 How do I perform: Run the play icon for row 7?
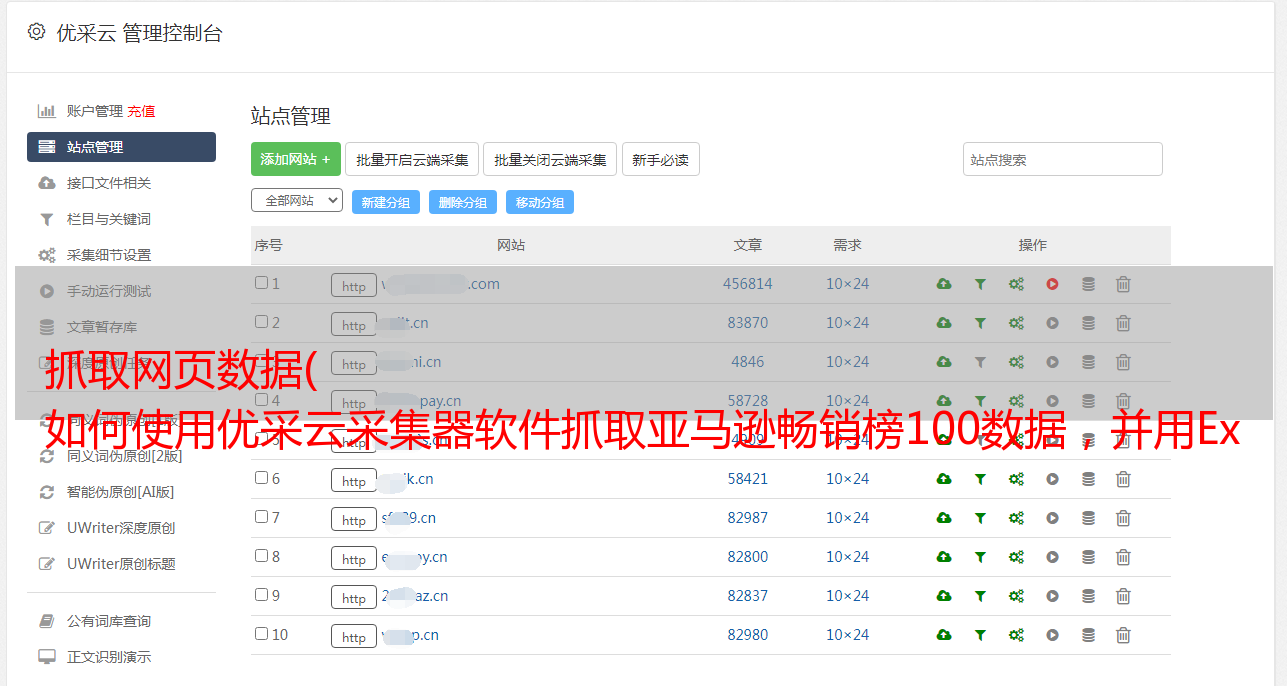click(x=1052, y=518)
